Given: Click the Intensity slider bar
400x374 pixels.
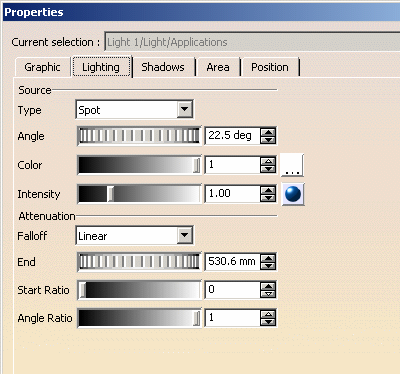Looking at the screenshot, I should click(x=139, y=194).
